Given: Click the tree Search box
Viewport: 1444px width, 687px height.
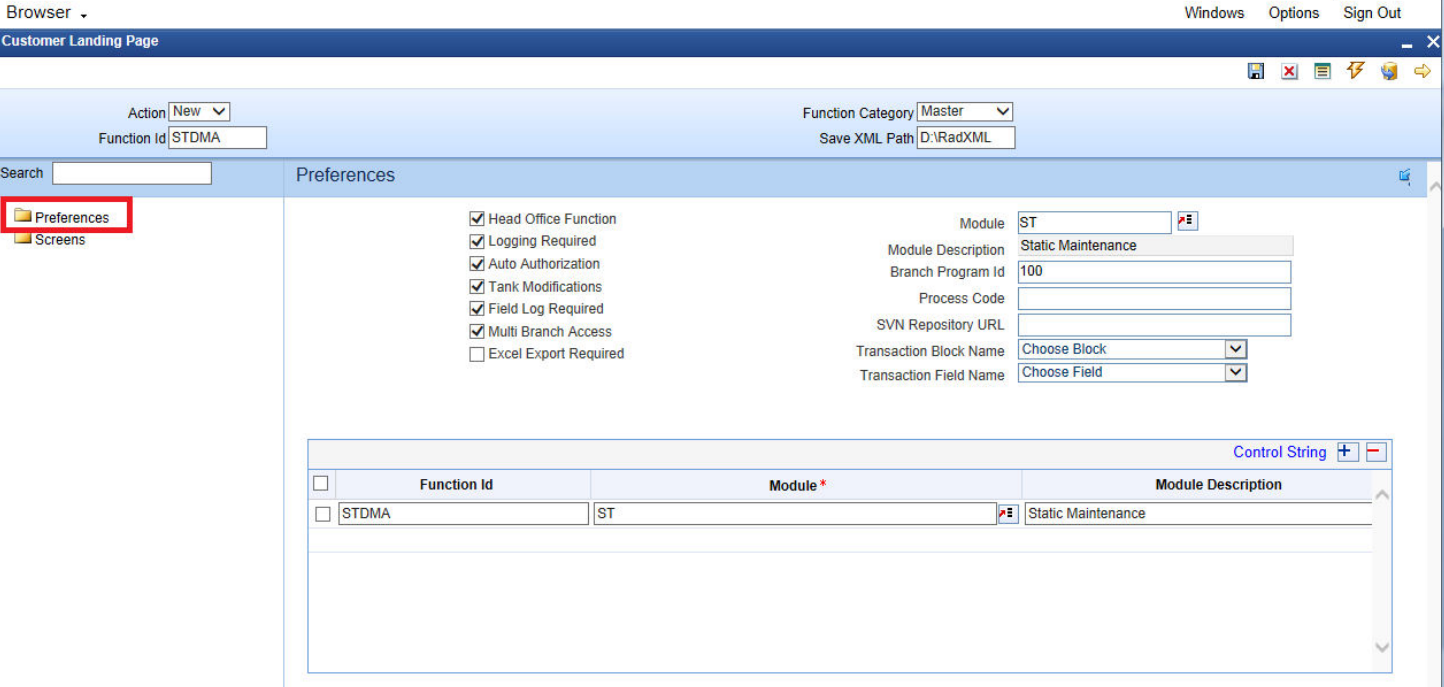Looking at the screenshot, I should point(132,174).
